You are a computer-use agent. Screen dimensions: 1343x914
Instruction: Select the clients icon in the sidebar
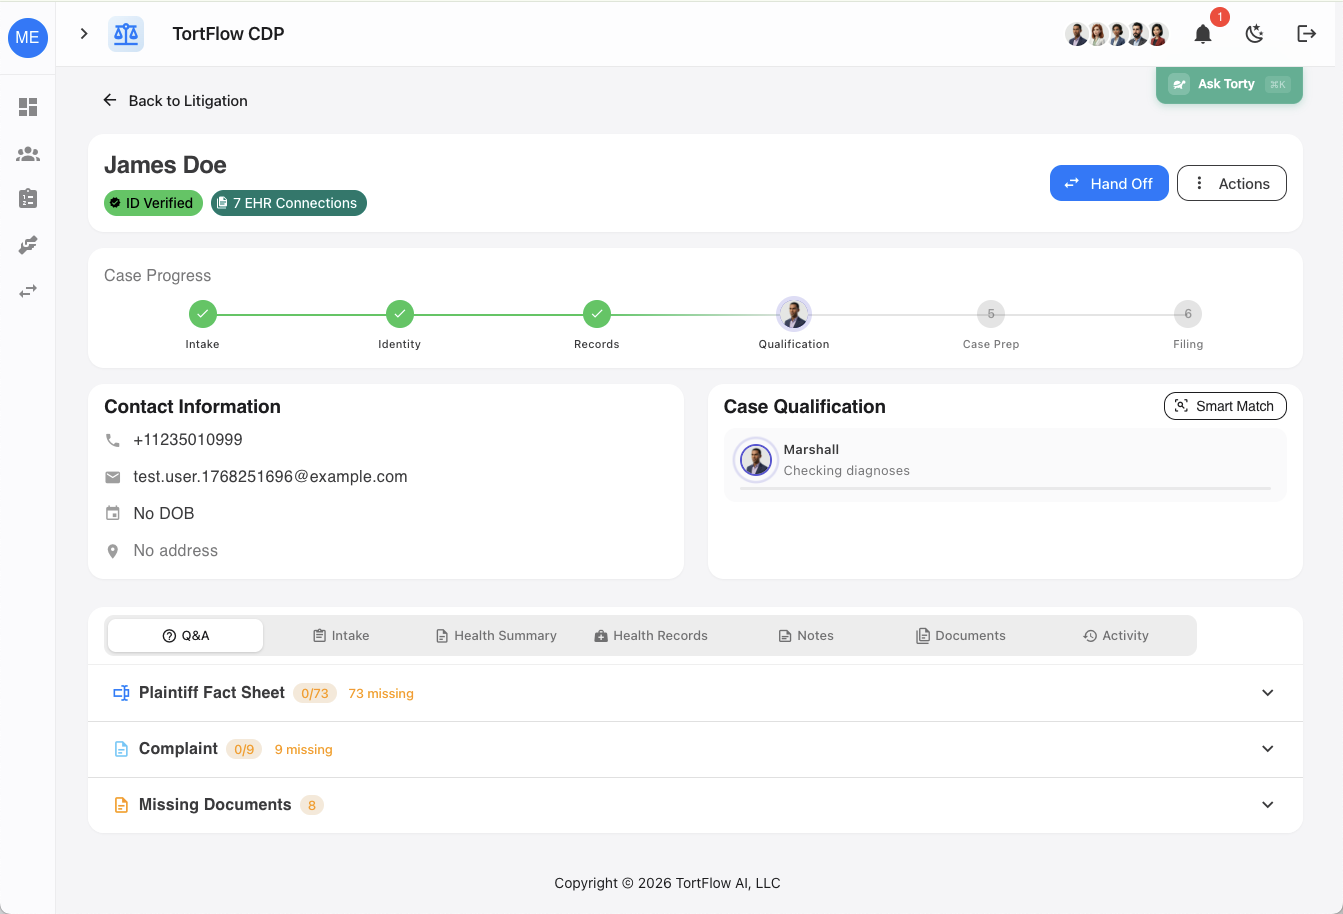pos(27,154)
